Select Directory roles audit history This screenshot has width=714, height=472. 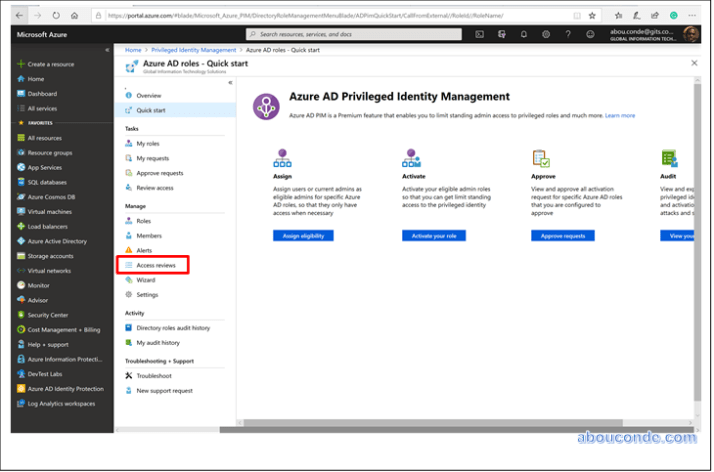(x=173, y=328)
